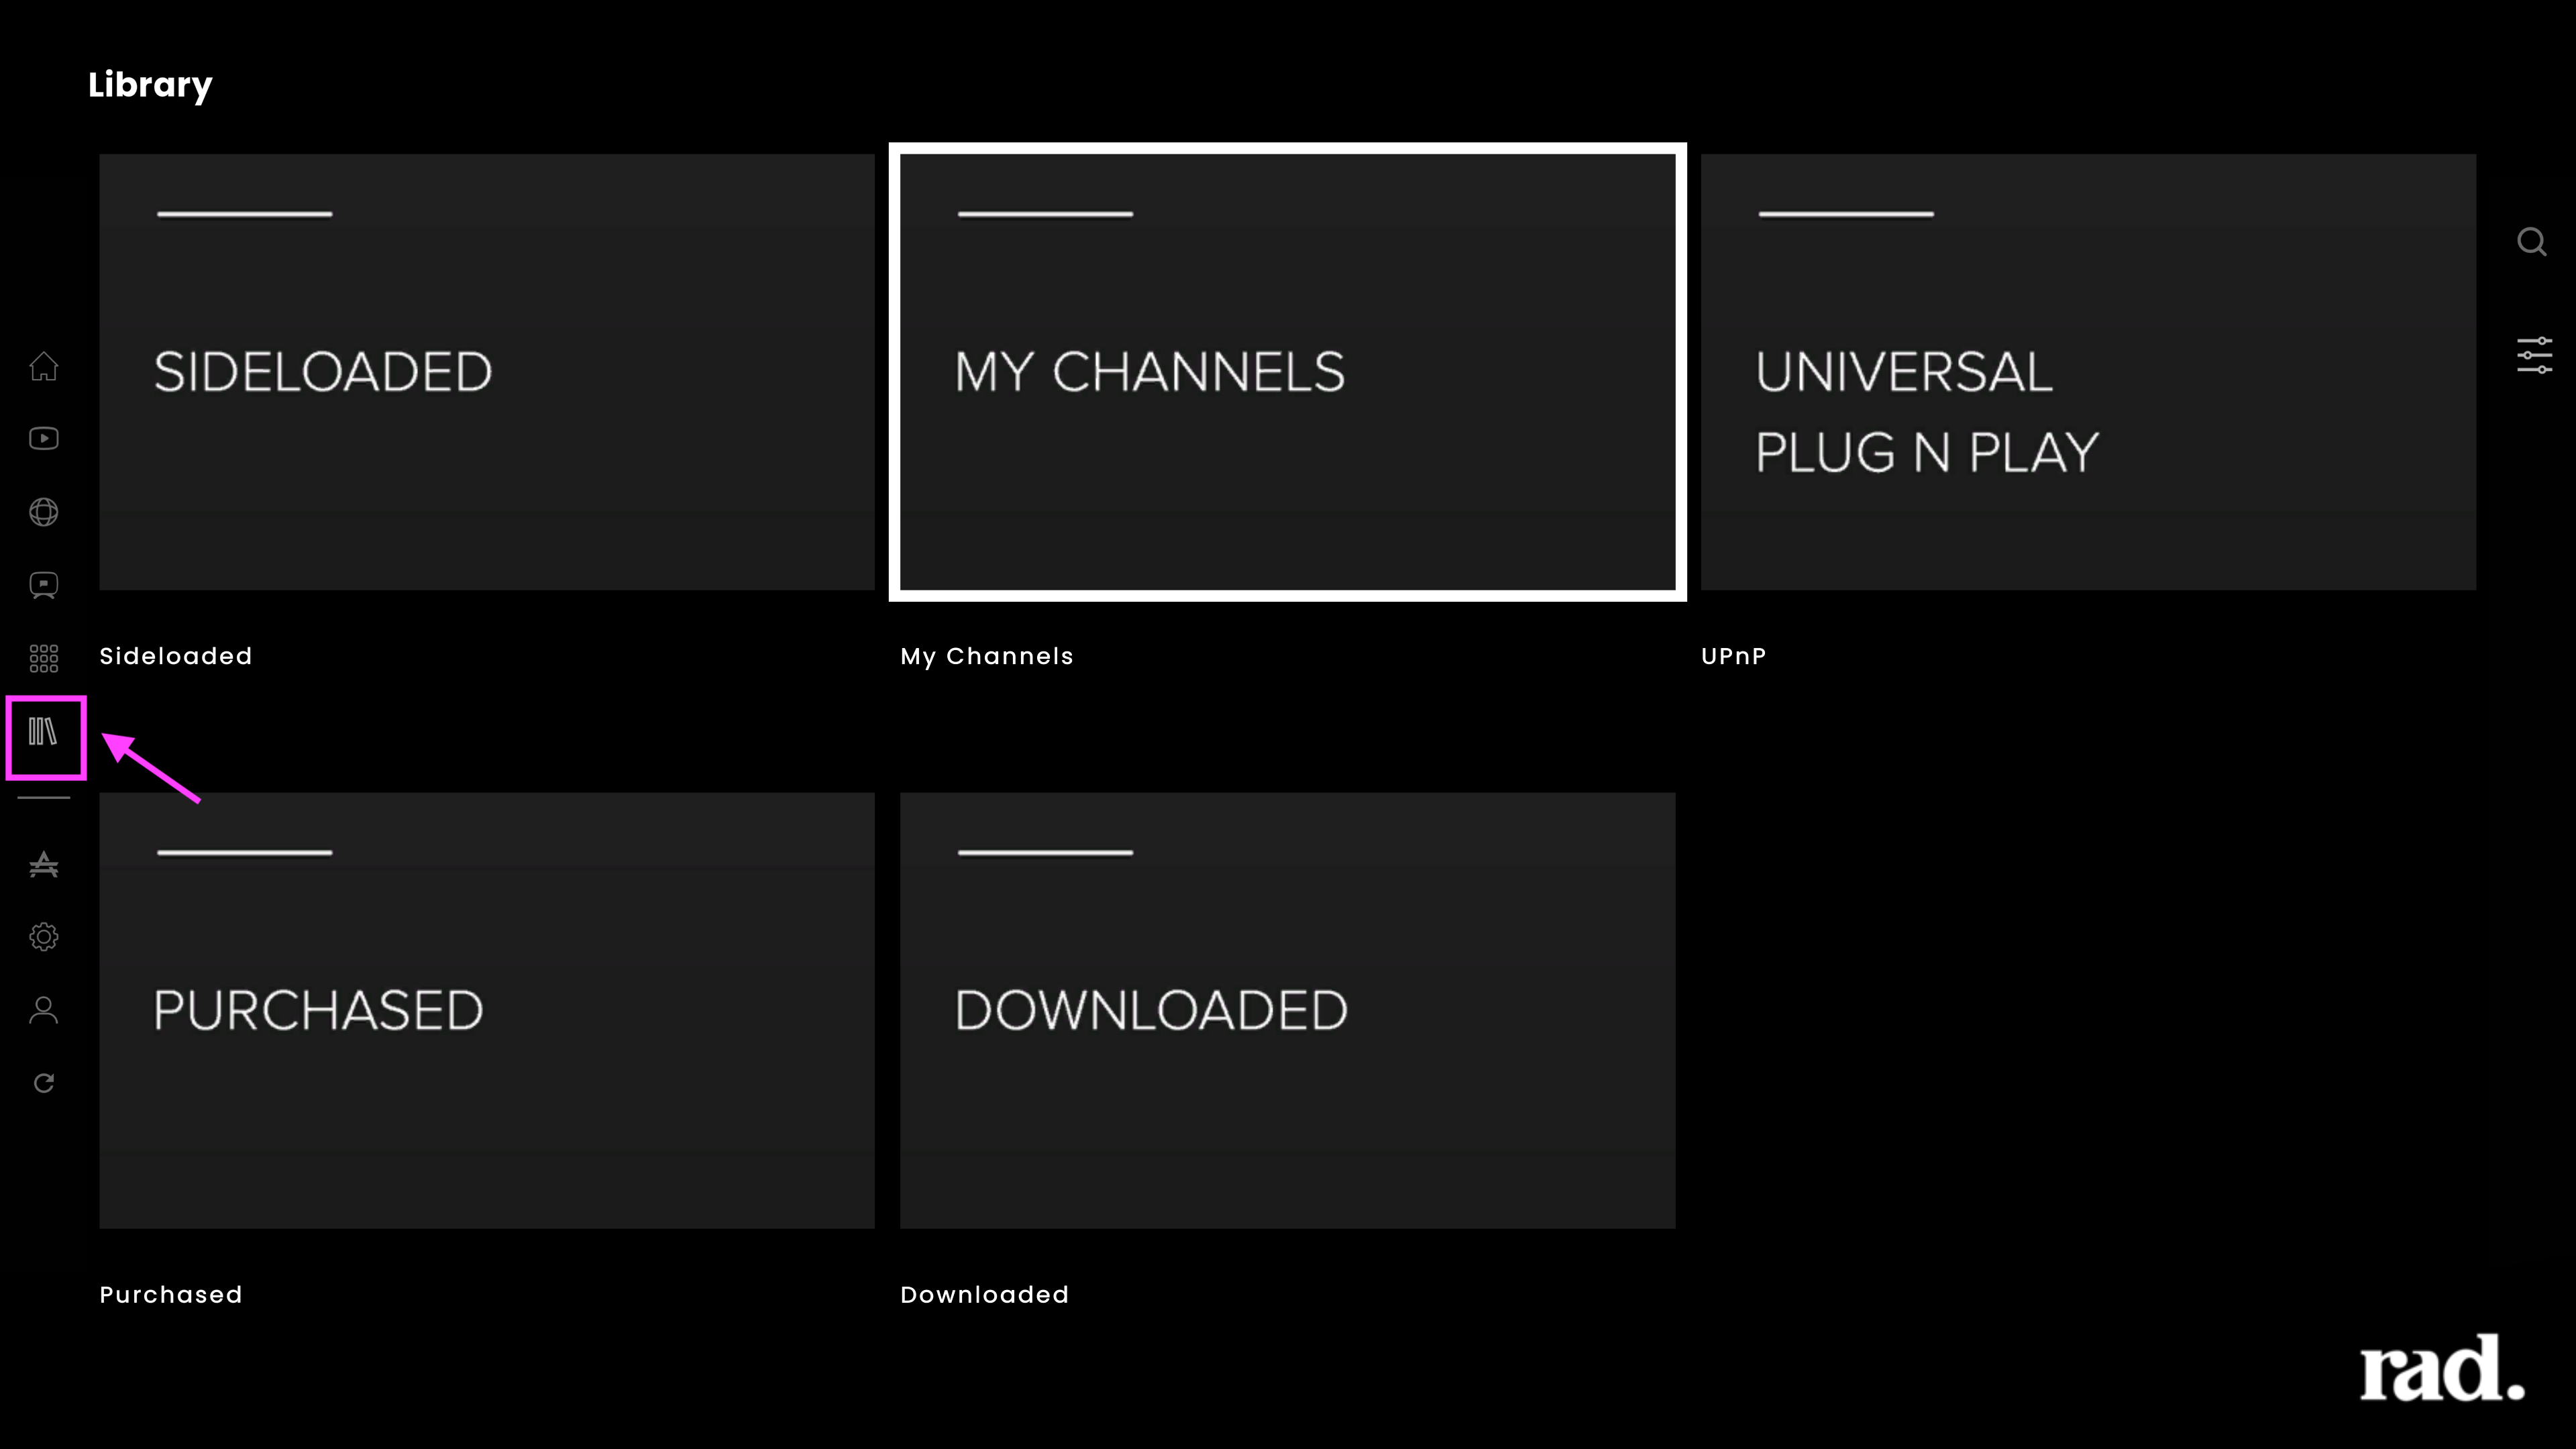
Task: Click the Downloaded caption label
Action: 985,1295
